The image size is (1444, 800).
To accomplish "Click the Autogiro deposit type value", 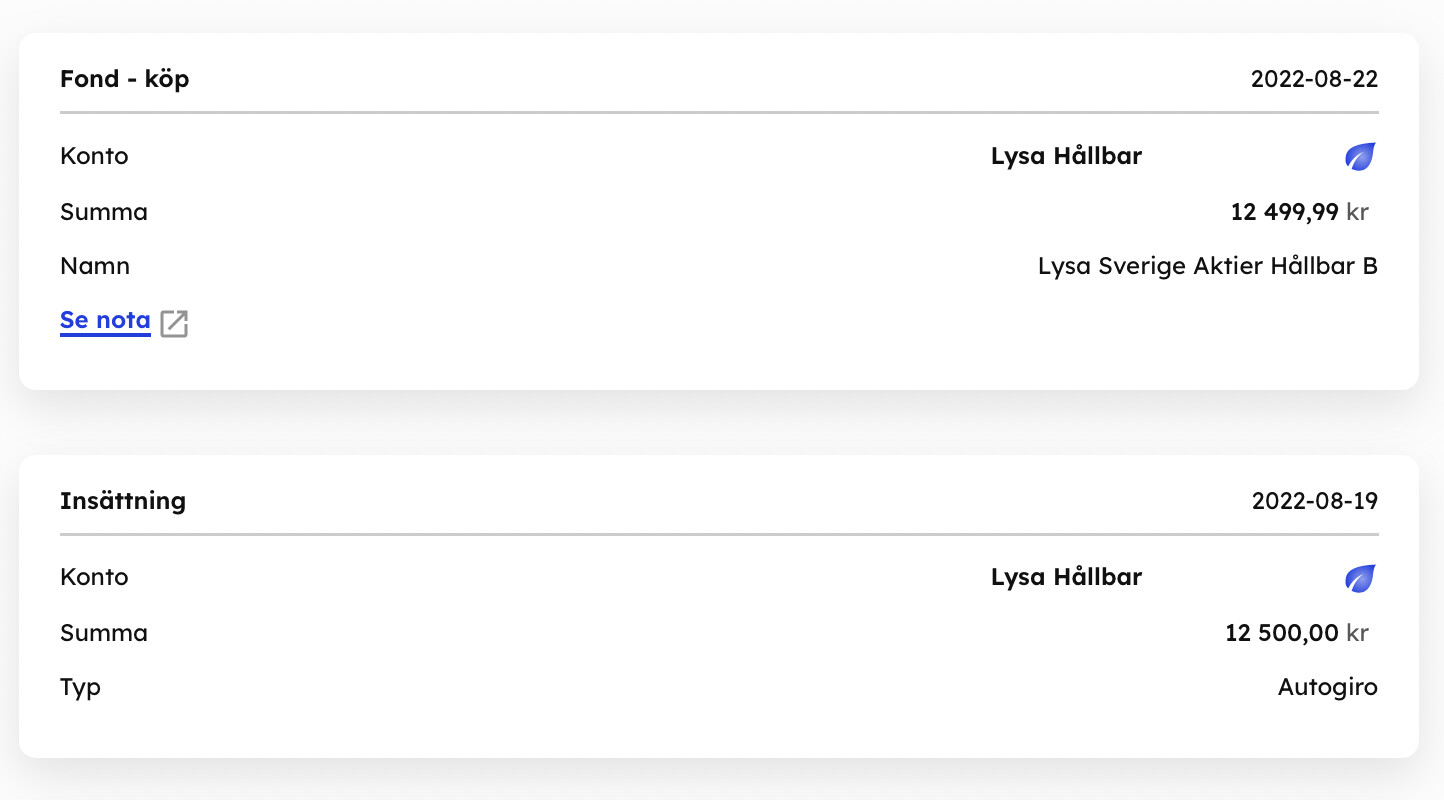I will (x=1327, y=688).
